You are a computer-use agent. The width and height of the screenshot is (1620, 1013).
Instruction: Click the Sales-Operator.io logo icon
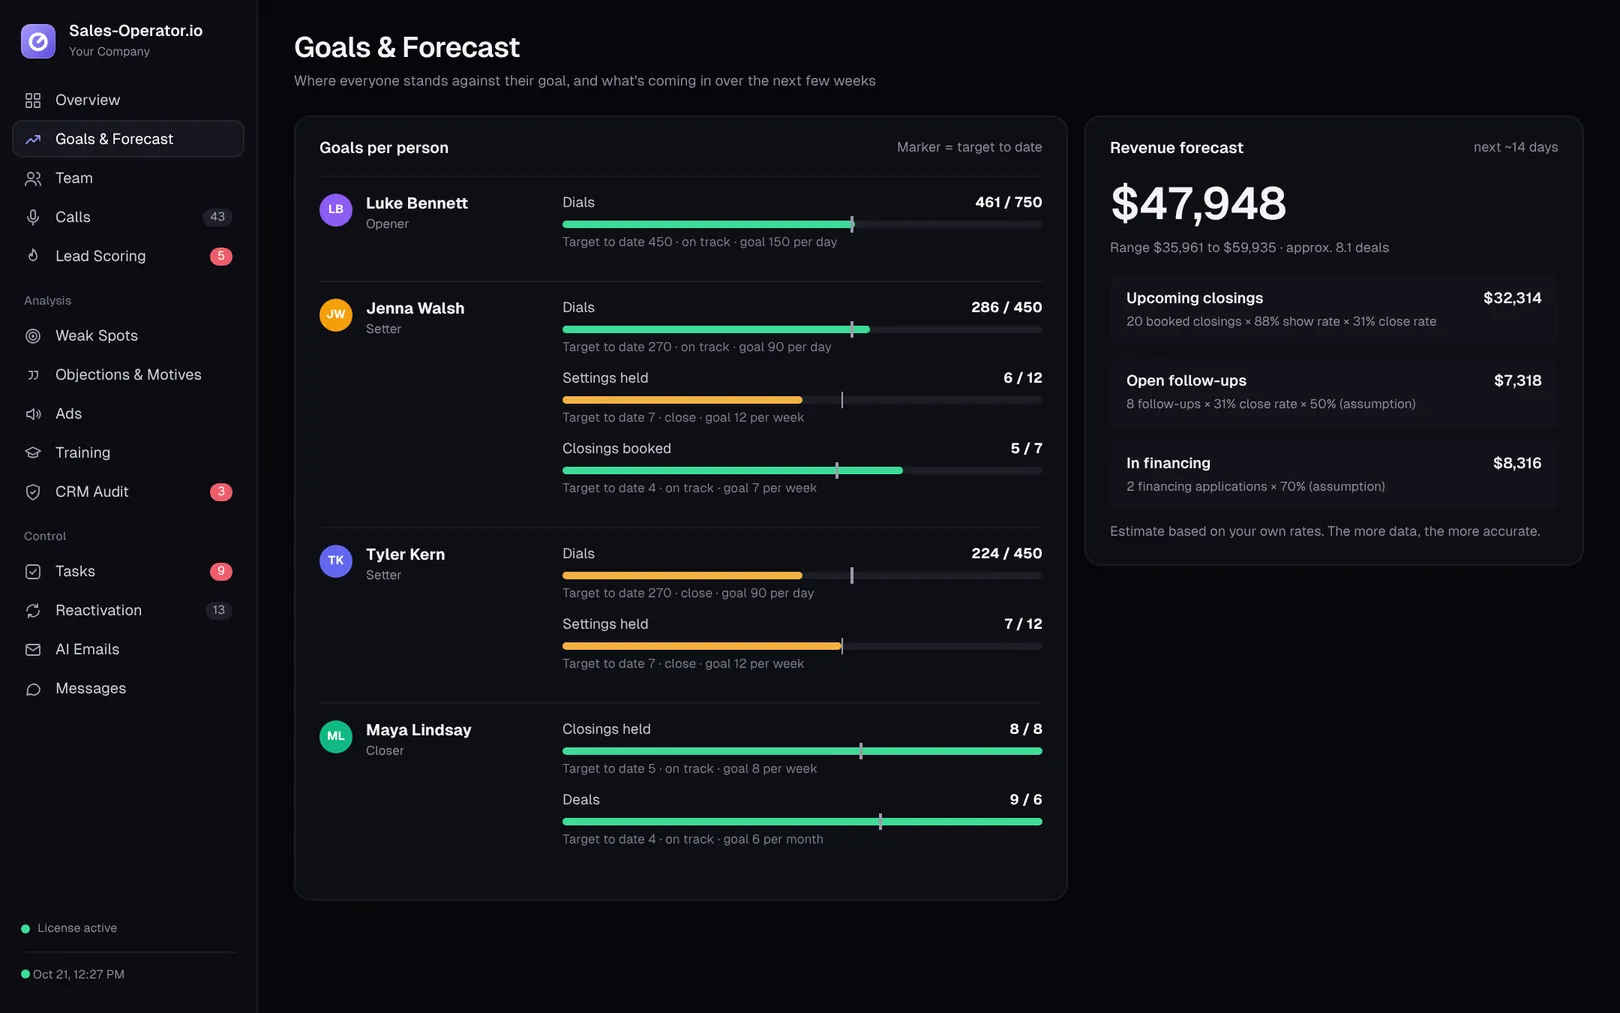38,41
